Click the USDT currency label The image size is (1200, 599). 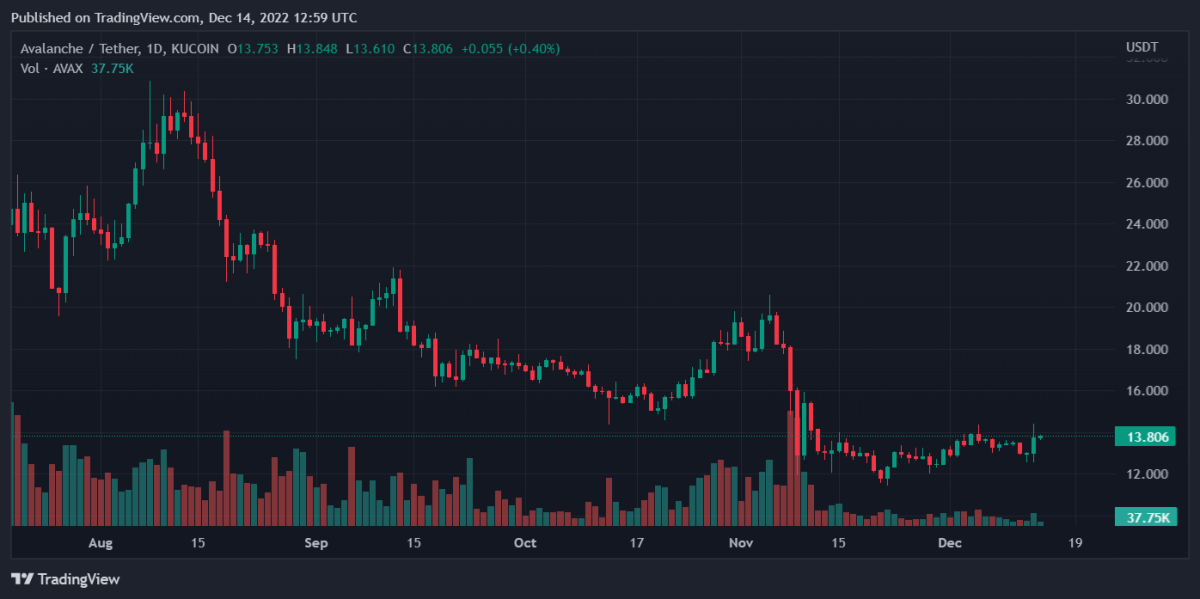point(1141,47)
